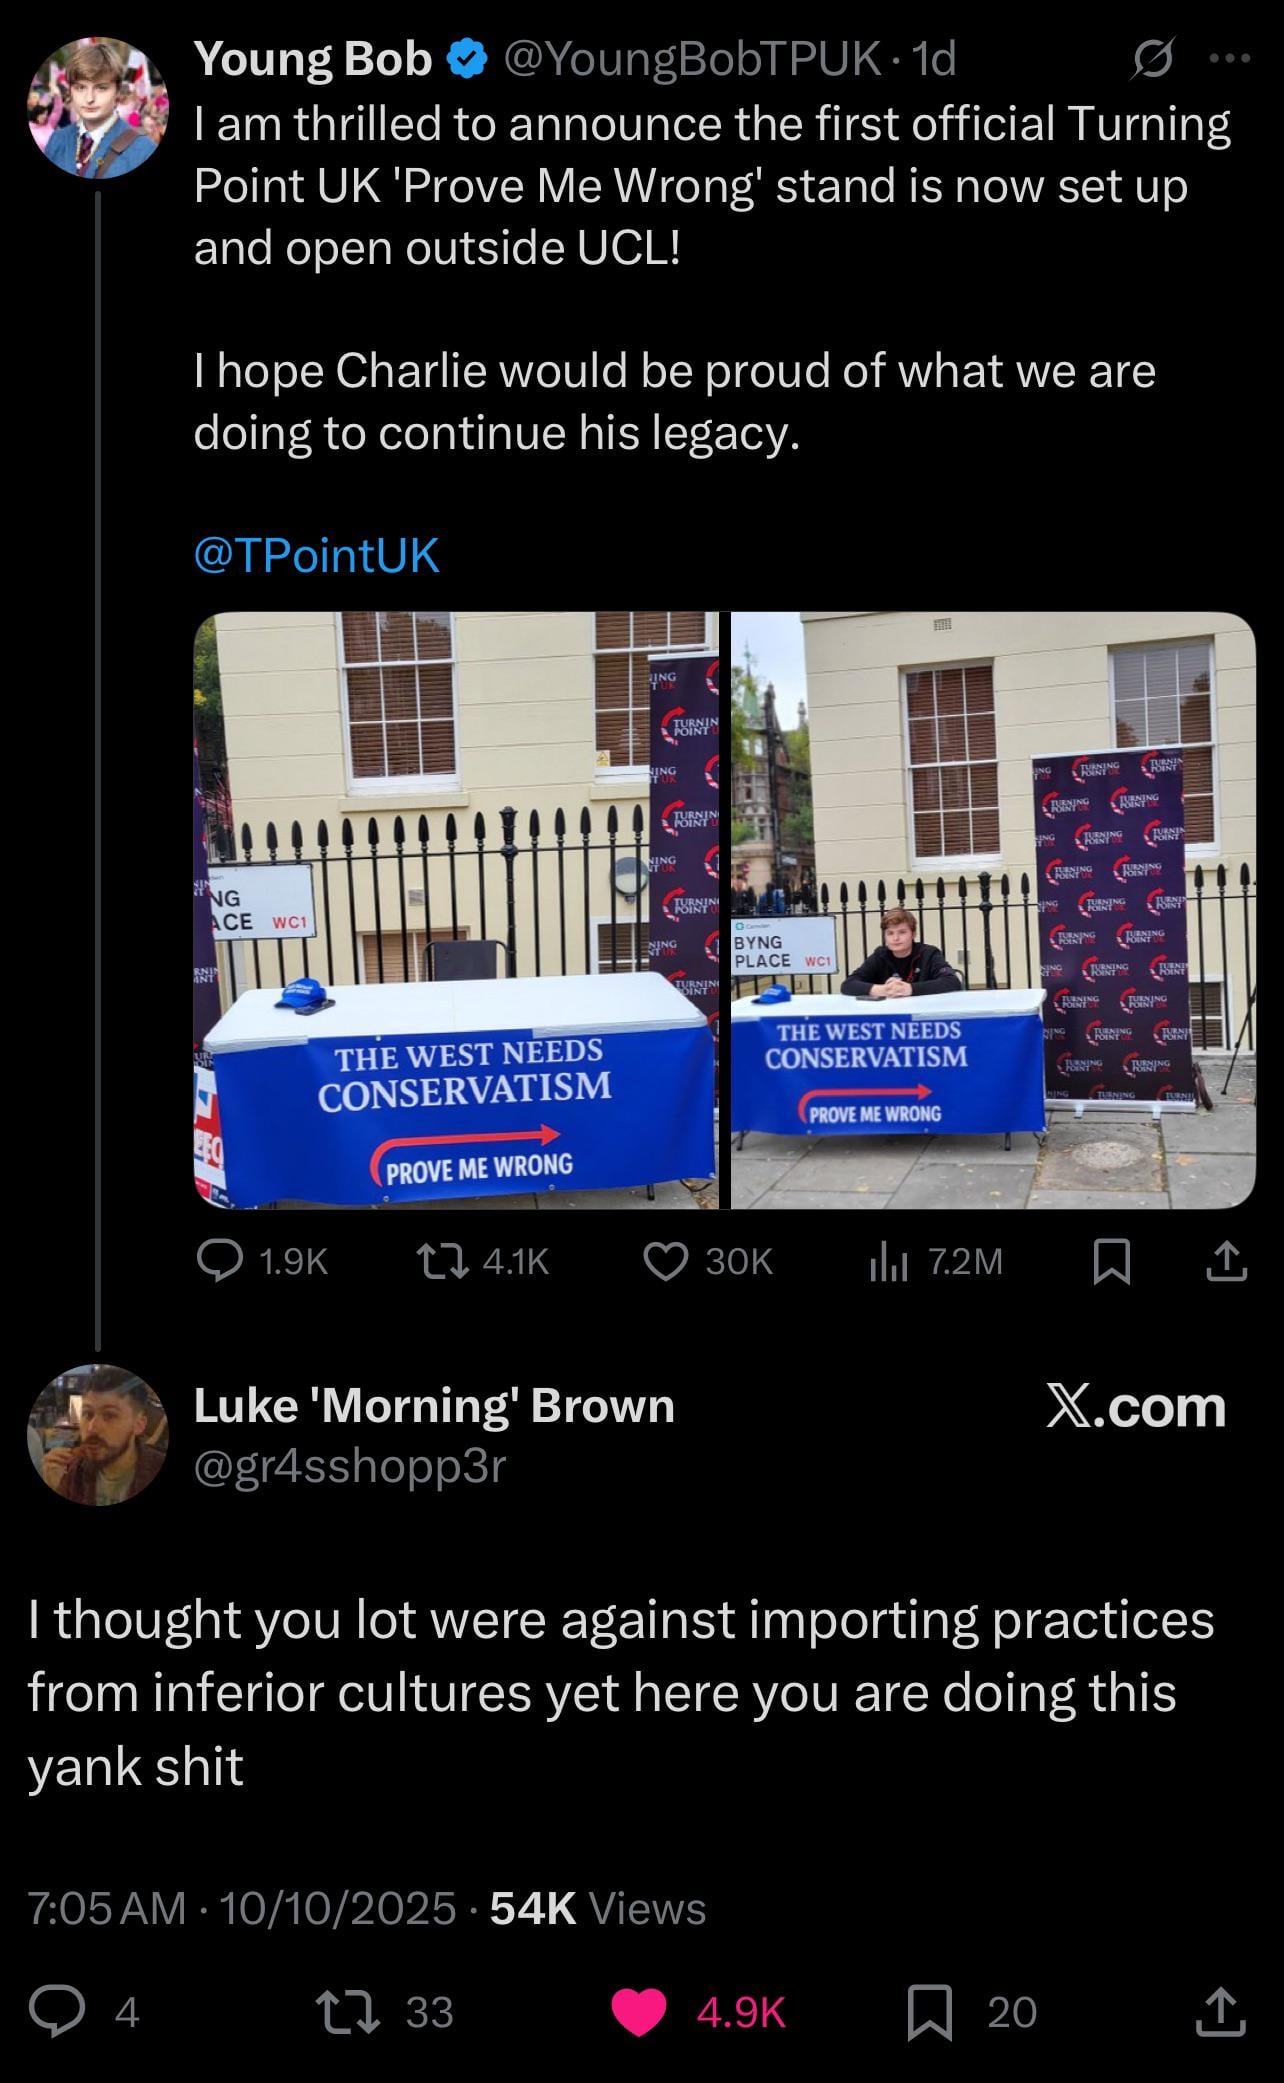Reply to Luke Brown's post
The height and width of the screenshot is (2083, 1284).
point(84,2011)
